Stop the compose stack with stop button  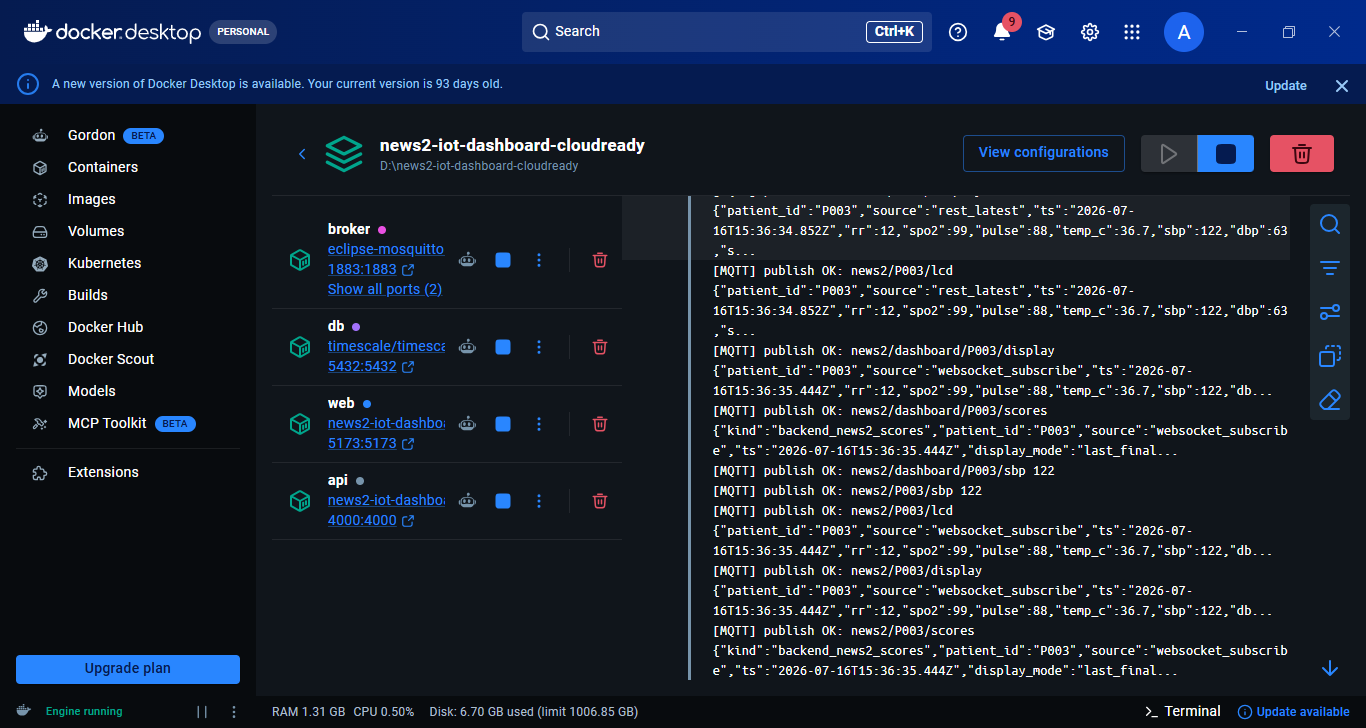(x=1226, y=154)
